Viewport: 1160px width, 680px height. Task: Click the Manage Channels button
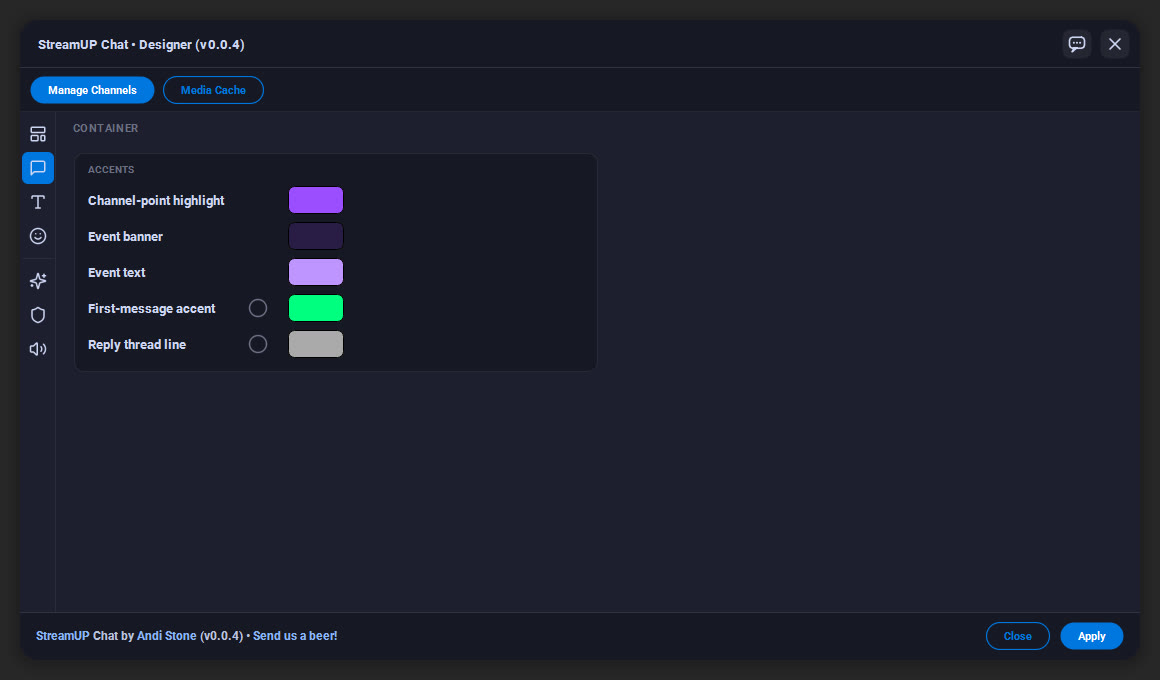coord(92,90)
